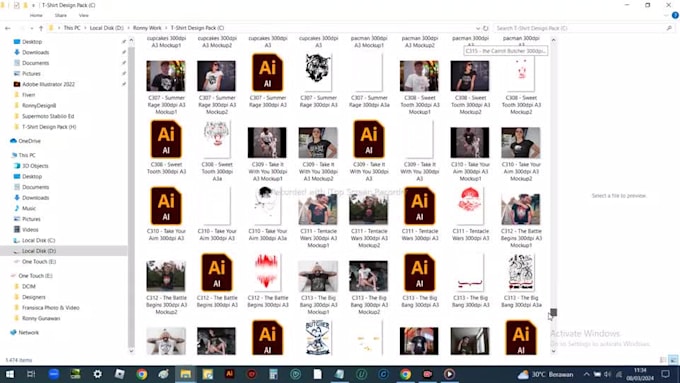
Task: Click the Search T-Shirt Design Pack field
Action: tap(584, 28)
